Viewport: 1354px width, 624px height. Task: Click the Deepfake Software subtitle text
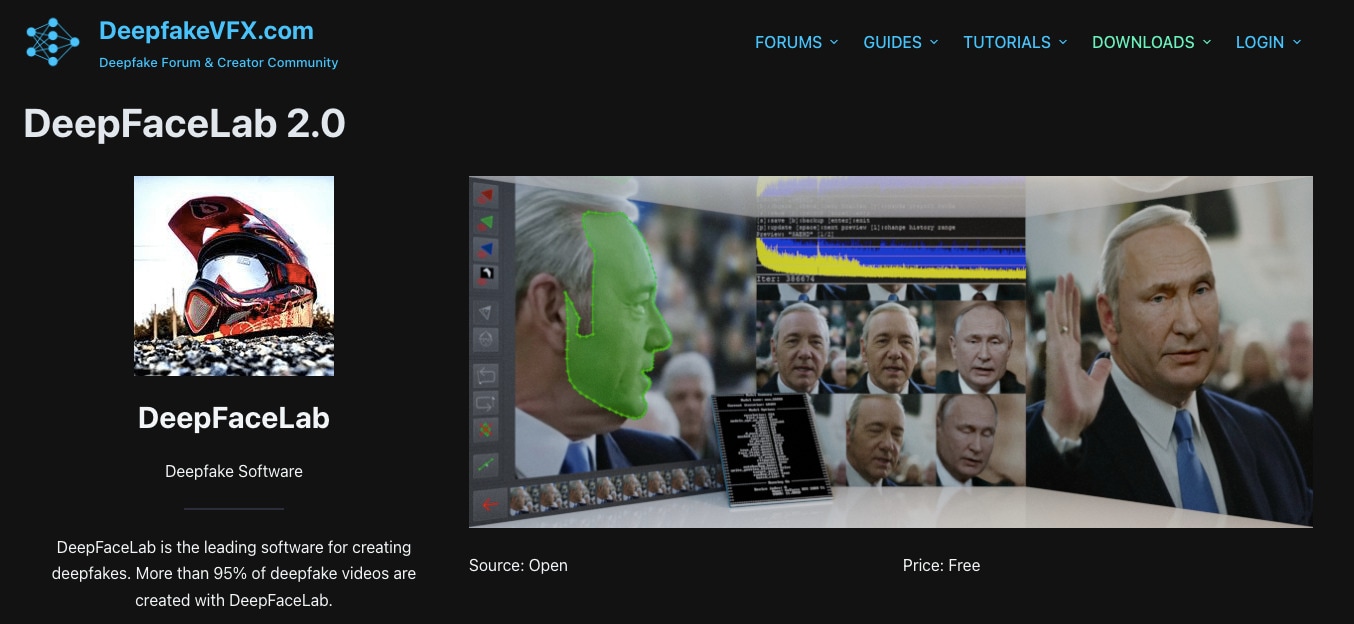pyautogui.click(x=234, y=471)
